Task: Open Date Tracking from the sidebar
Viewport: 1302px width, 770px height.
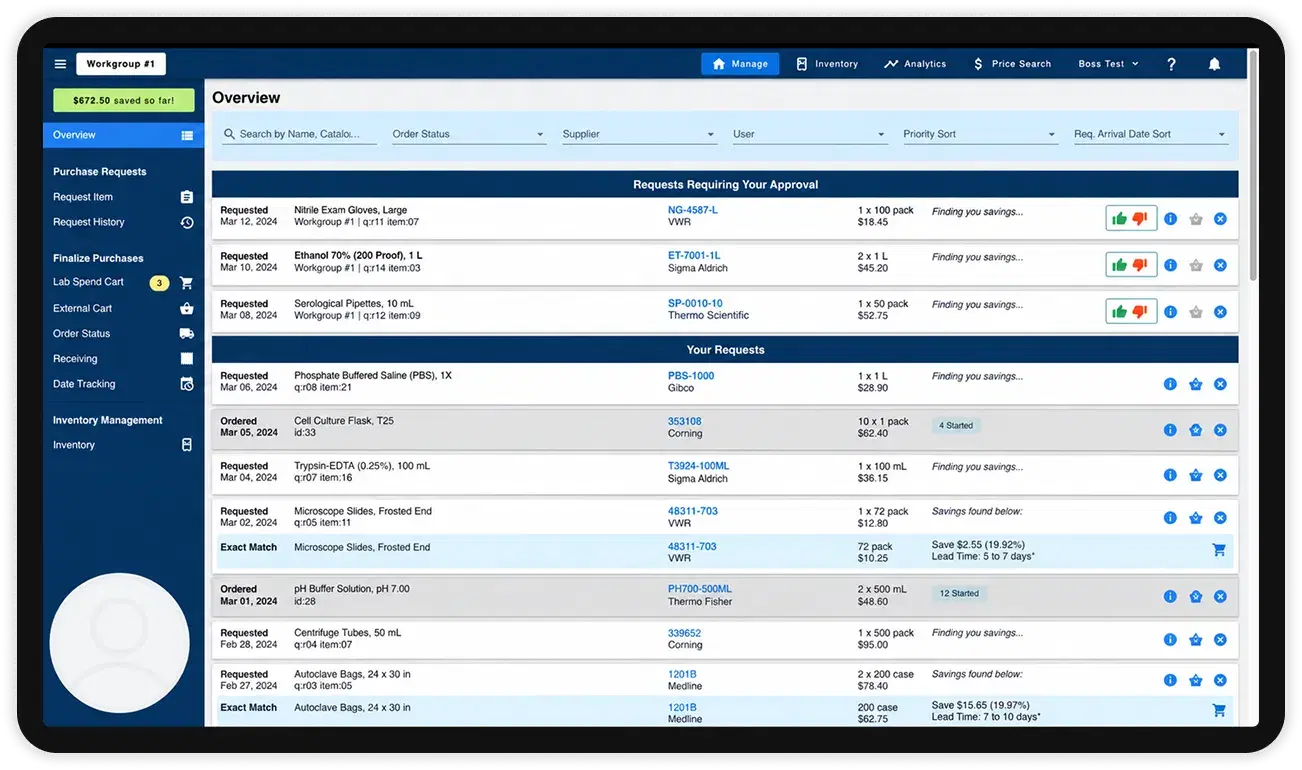Action: 123,384
